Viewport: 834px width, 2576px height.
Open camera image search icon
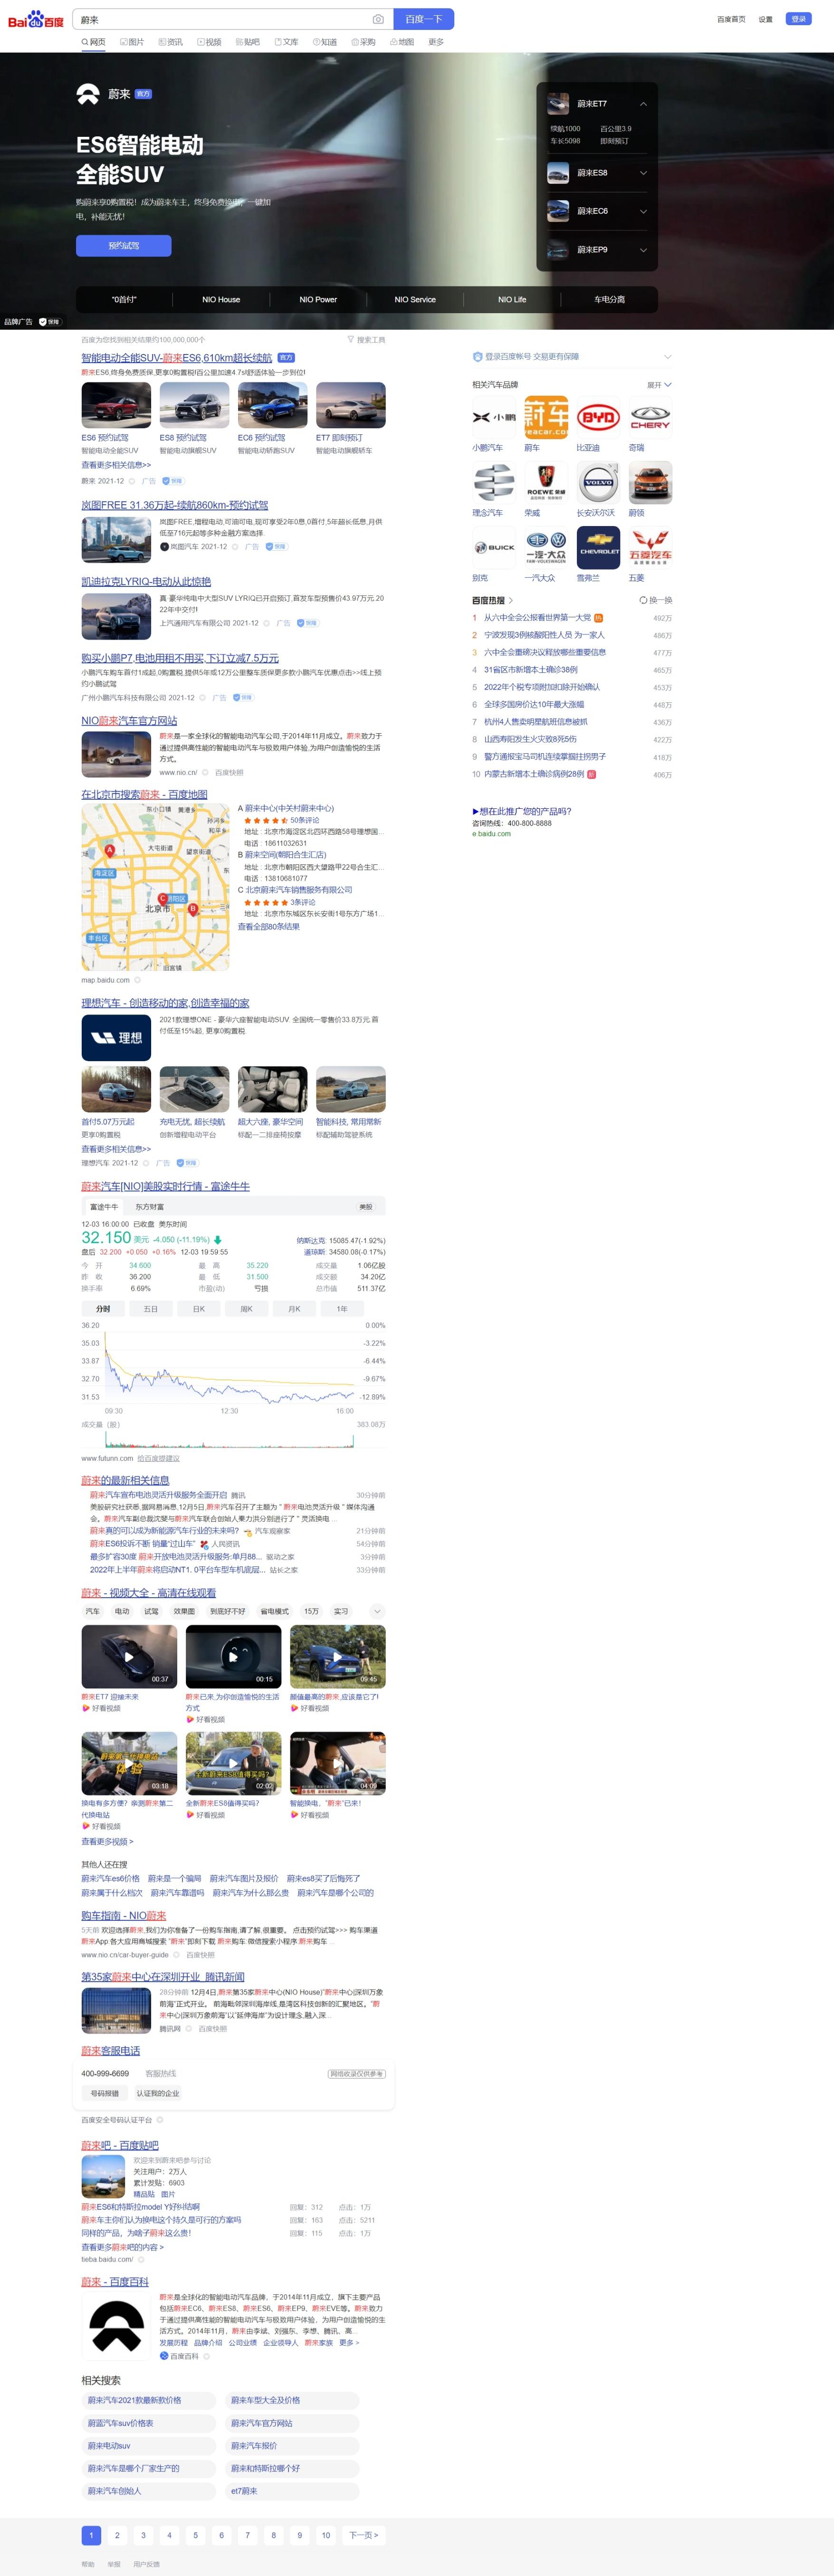pyautogui.click(x=378, y=19)
